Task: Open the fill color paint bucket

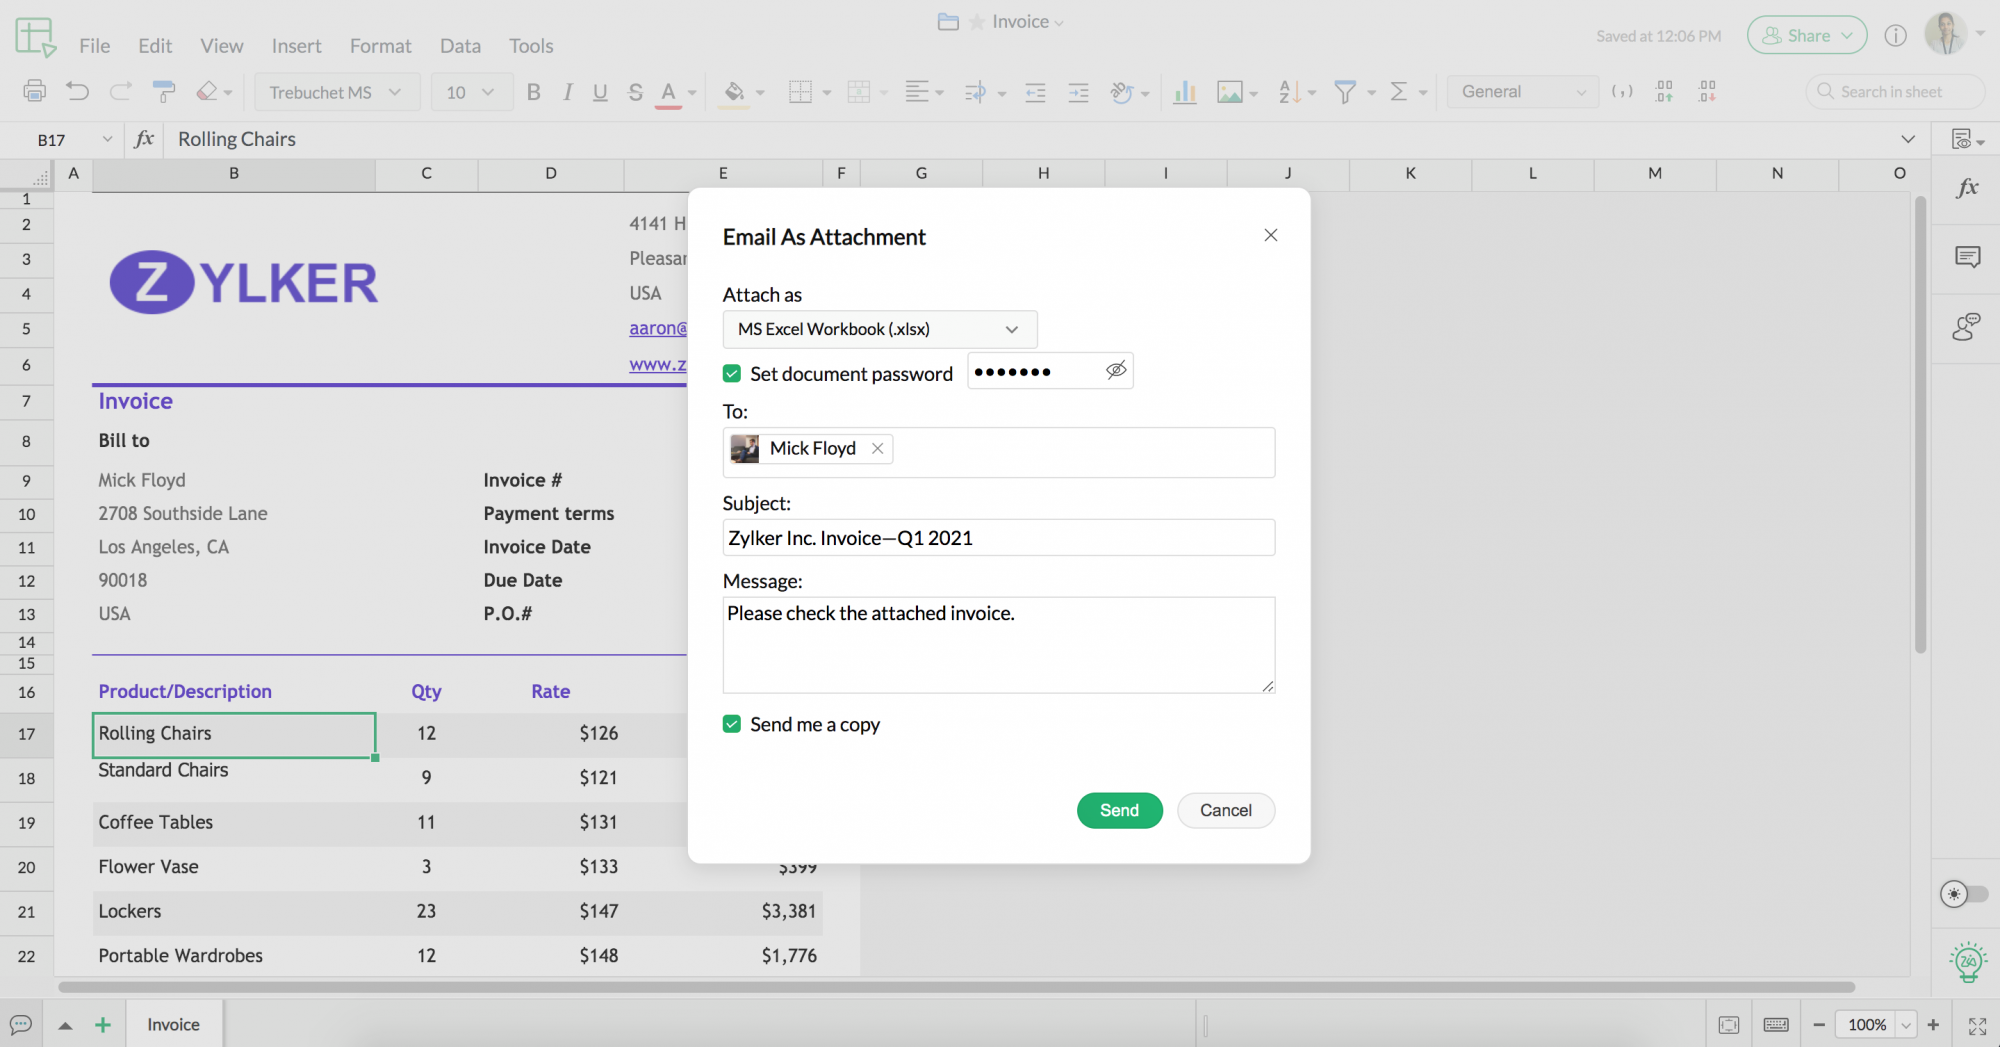Action: 734,92
